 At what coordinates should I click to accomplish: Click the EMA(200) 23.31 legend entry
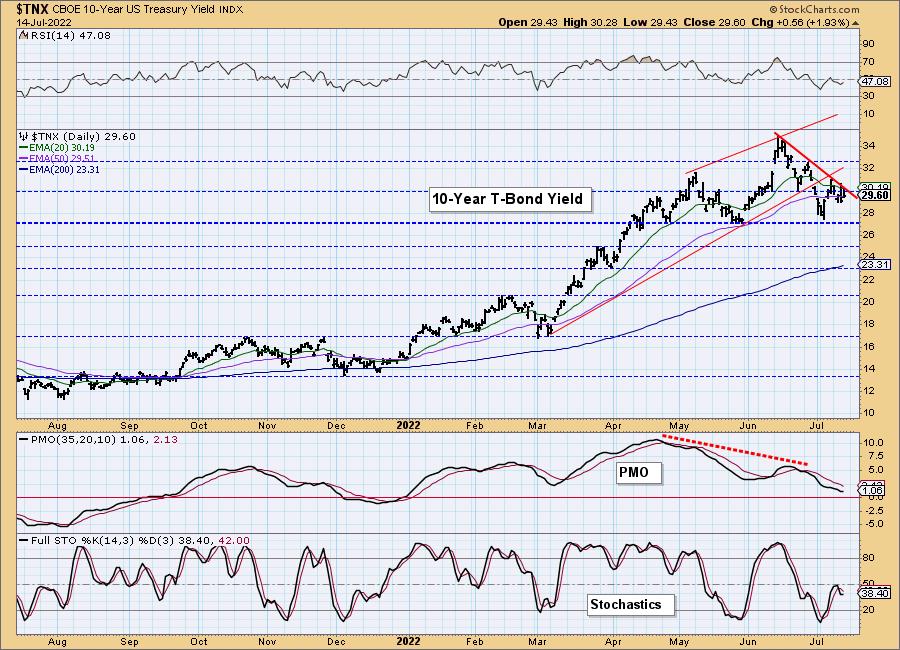tap(60, 169)
